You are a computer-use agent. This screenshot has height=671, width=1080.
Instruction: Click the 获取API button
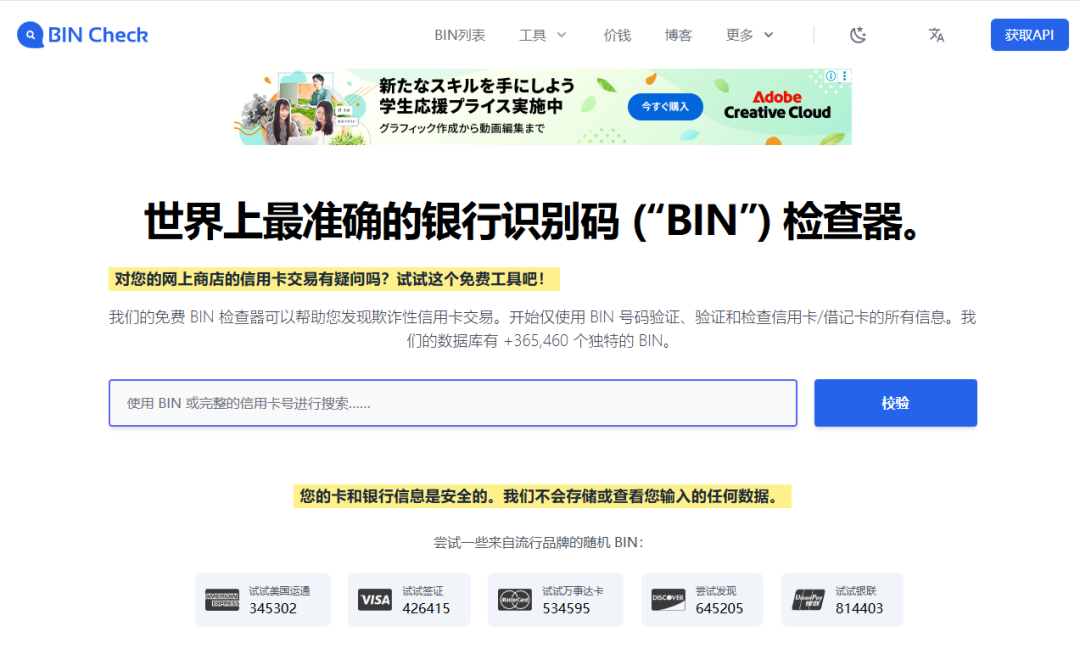[x=1029, y=34]
